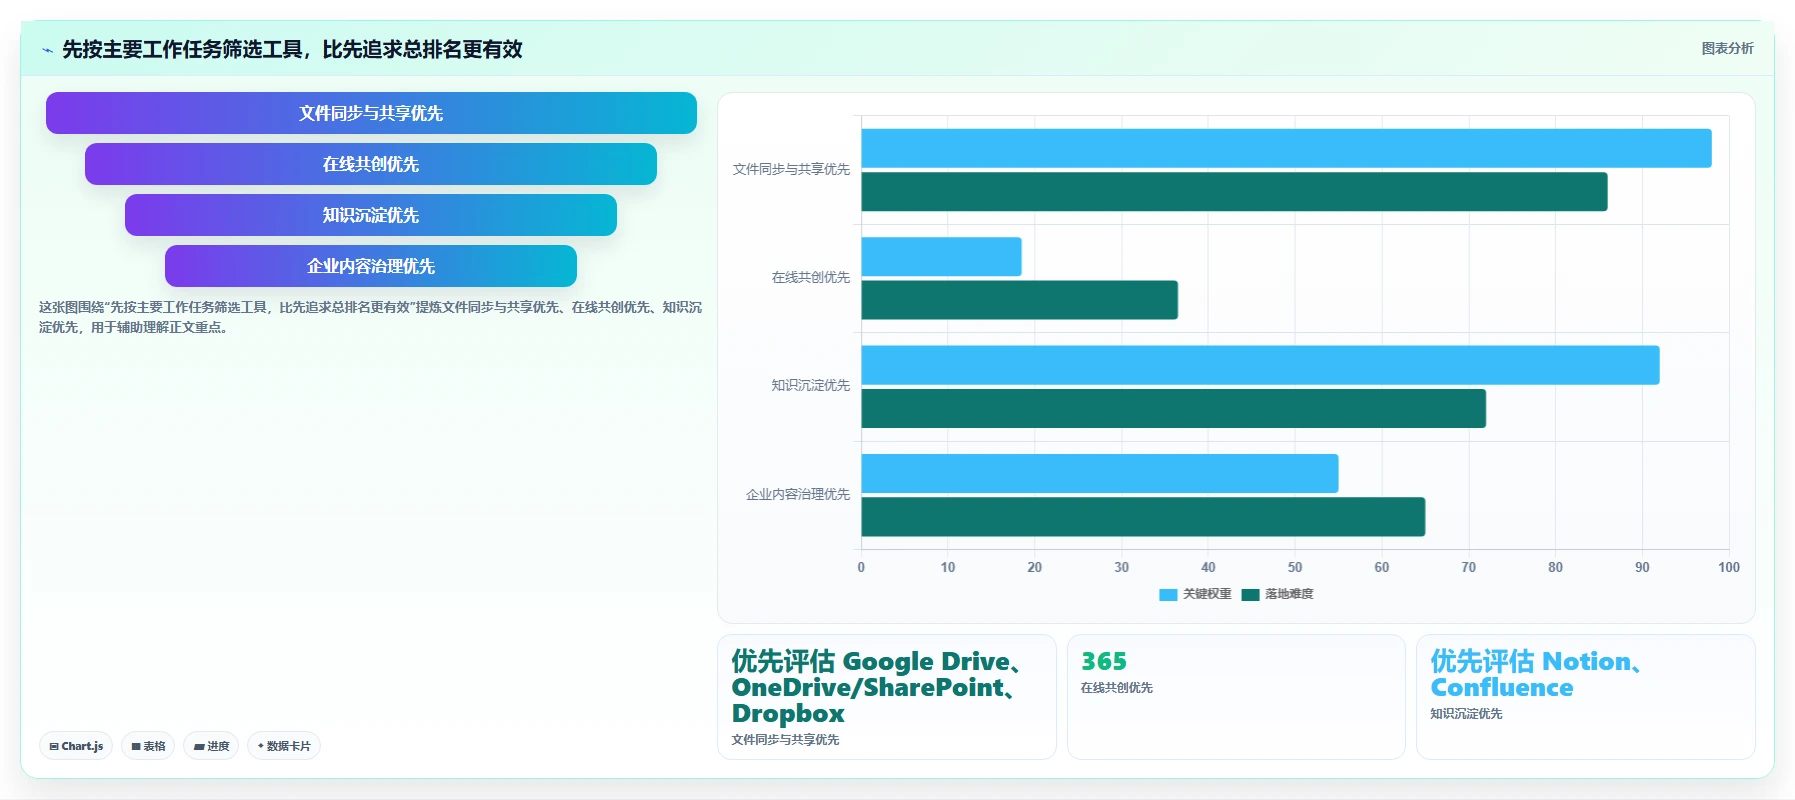Select the 企业内容治理优先 funnel bar
This screenshot has height=800, width=1795.
371,266
